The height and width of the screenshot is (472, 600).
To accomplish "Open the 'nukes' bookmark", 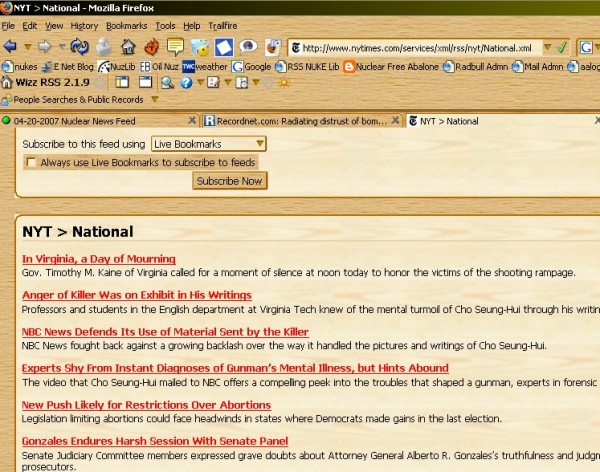I will (20, 67).
